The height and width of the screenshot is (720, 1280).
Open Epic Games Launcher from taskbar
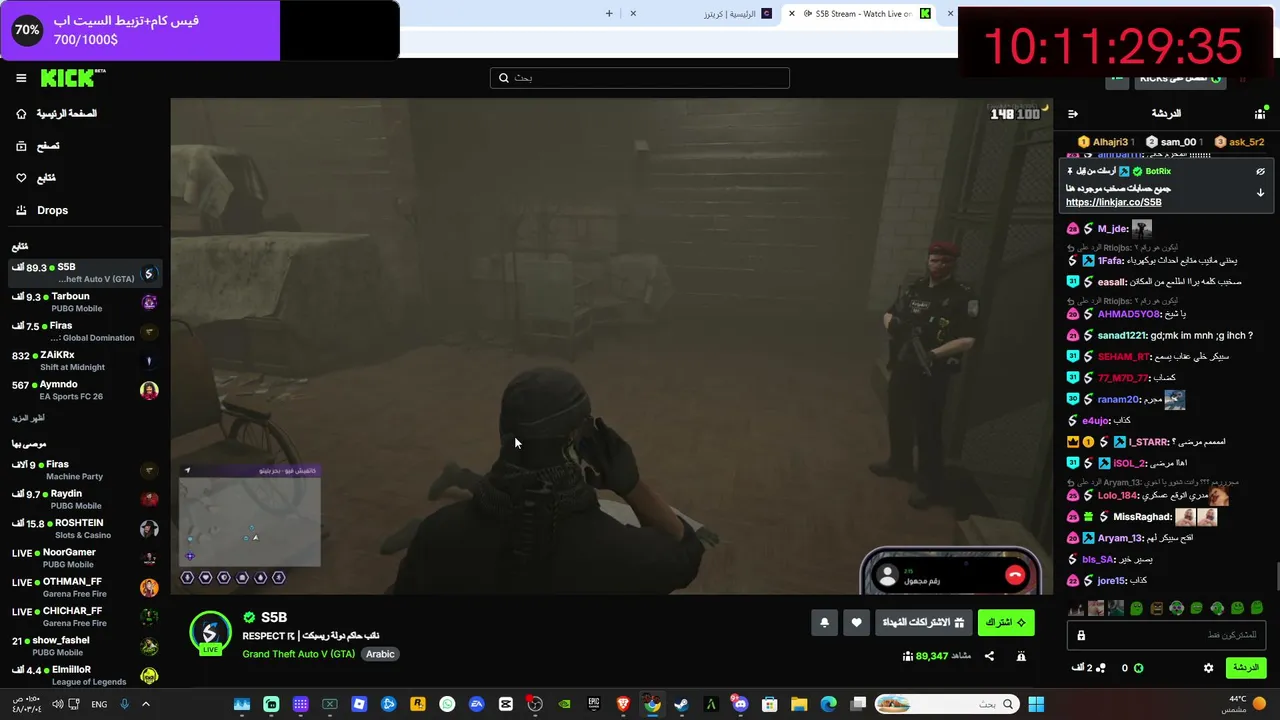pos(594,704)
